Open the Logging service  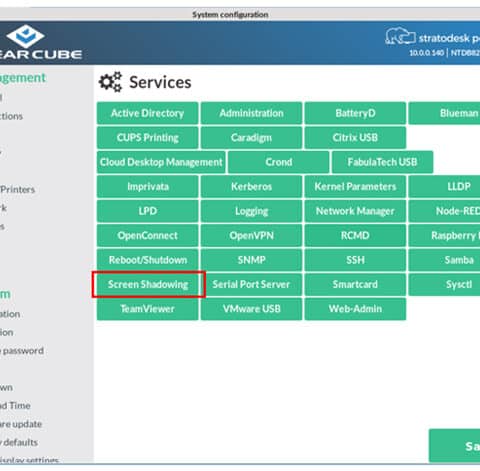[251, 211]
